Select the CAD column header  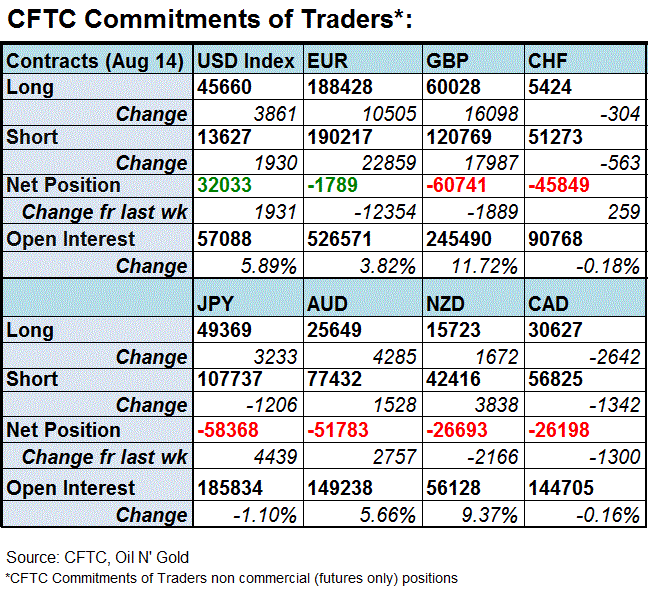pyautogui.click(x=549, y=305)
